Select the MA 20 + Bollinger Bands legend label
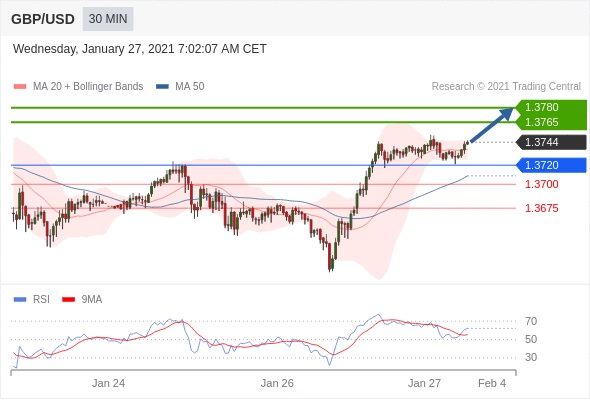 click(88, 87)
